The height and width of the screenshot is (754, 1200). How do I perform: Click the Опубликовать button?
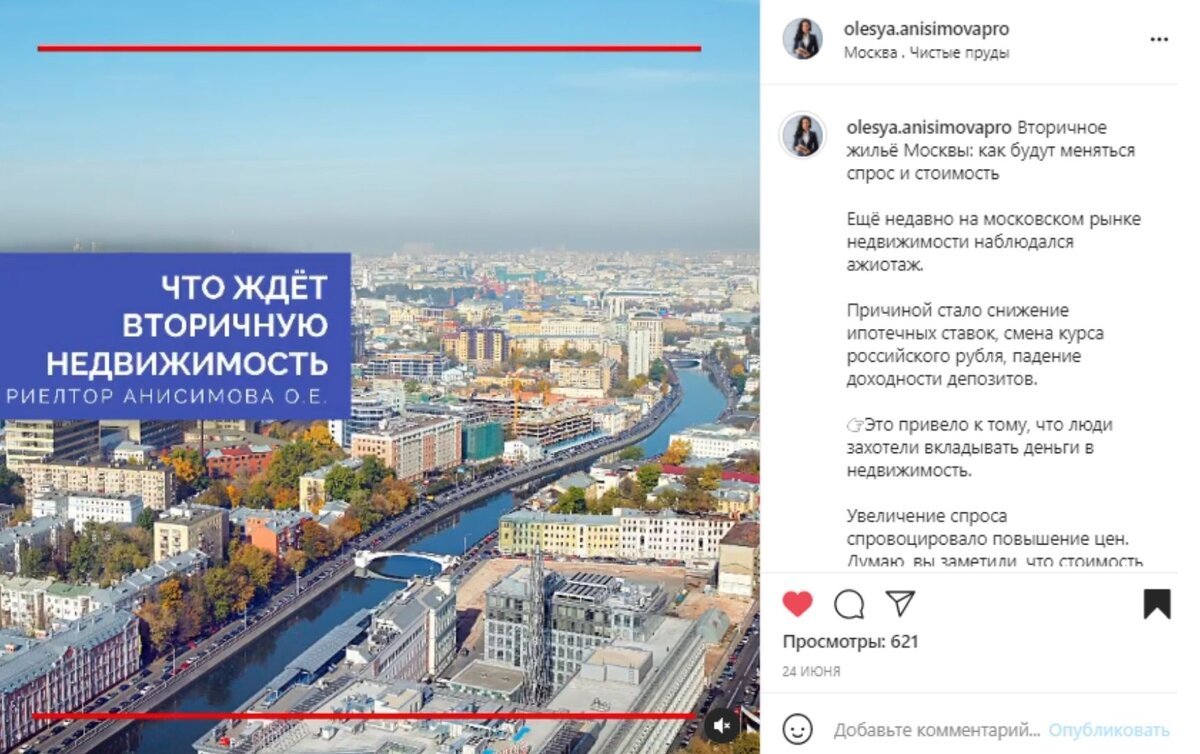[x=1109, y=730]
